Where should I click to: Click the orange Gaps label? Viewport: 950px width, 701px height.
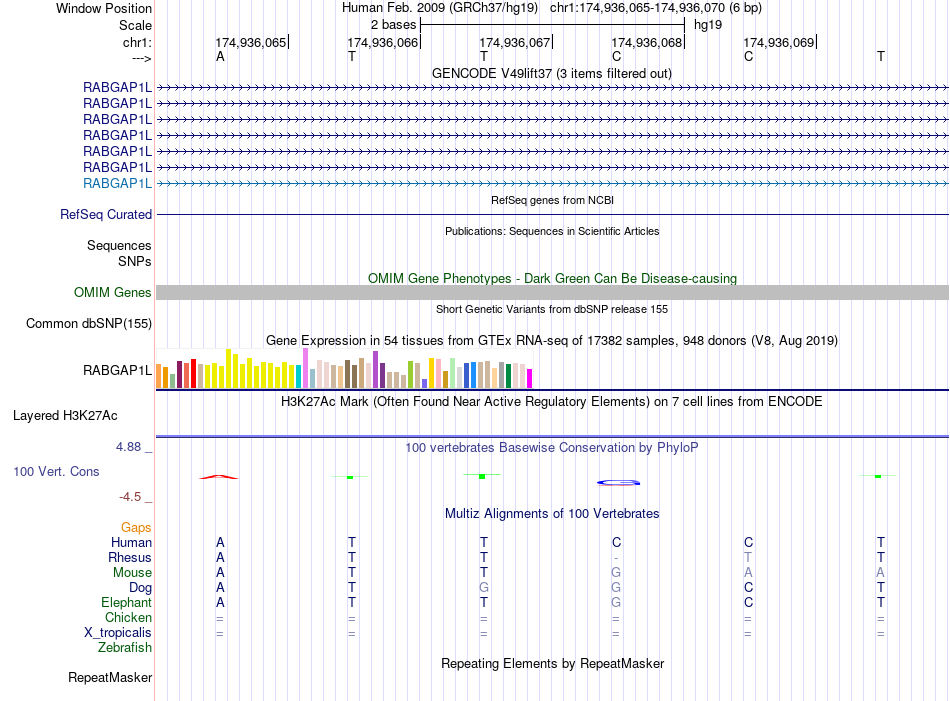click(x=136, y=528)
